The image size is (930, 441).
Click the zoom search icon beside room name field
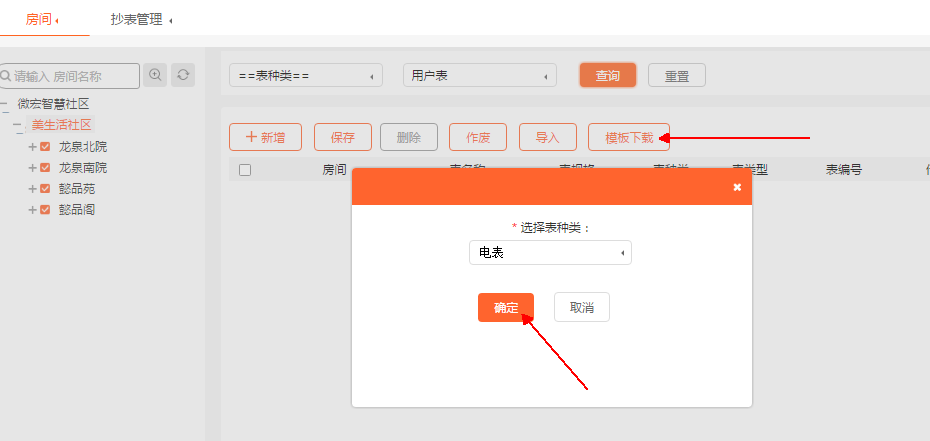[x=155, y=75]
